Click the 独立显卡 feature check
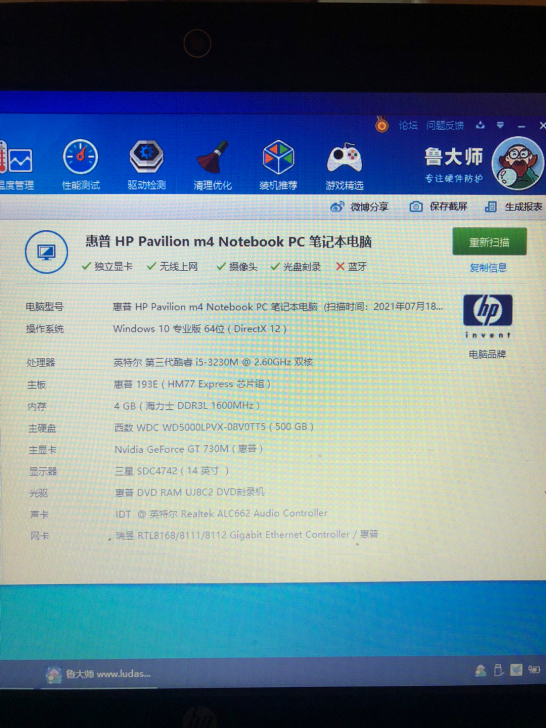 click(x=107, y=266)
